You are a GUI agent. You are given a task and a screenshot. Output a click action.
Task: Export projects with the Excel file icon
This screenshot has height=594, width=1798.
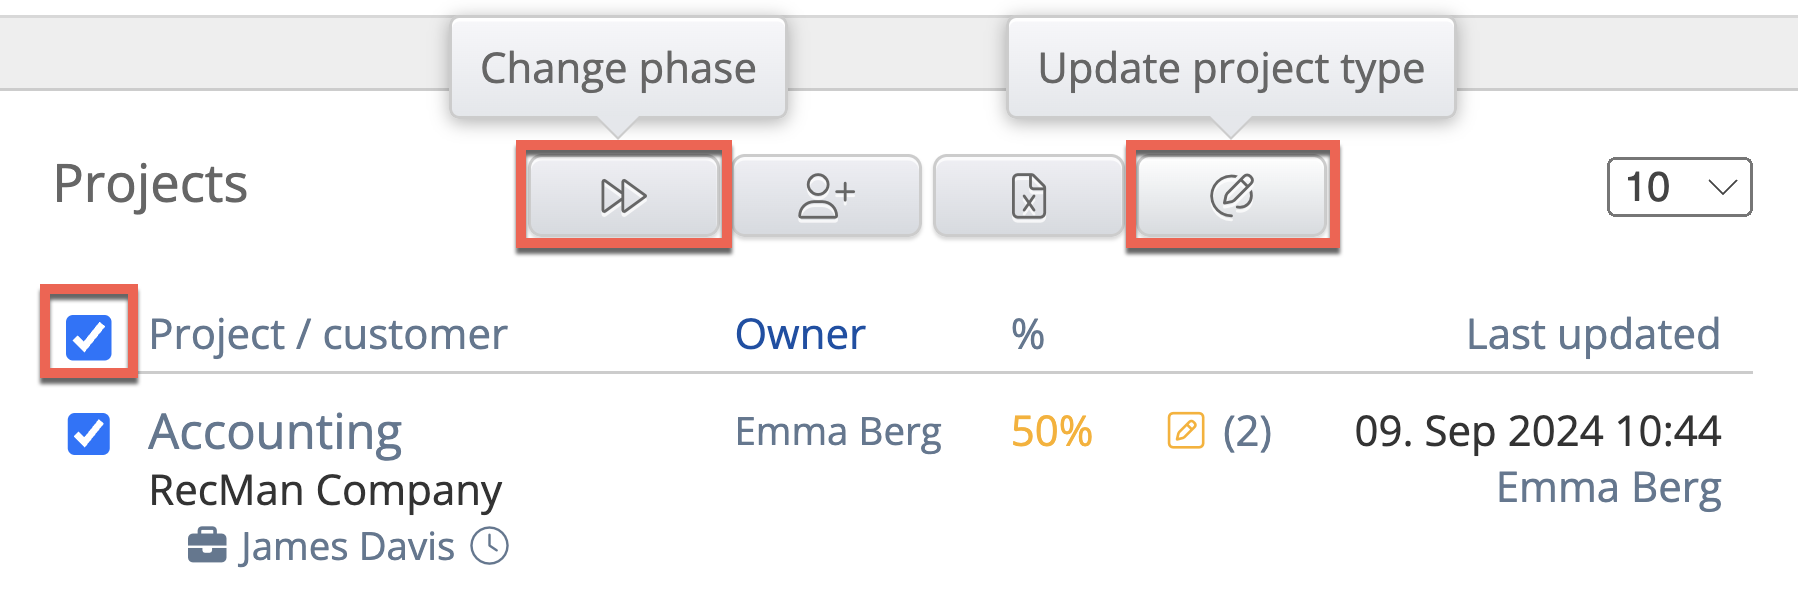[1028, 196]
